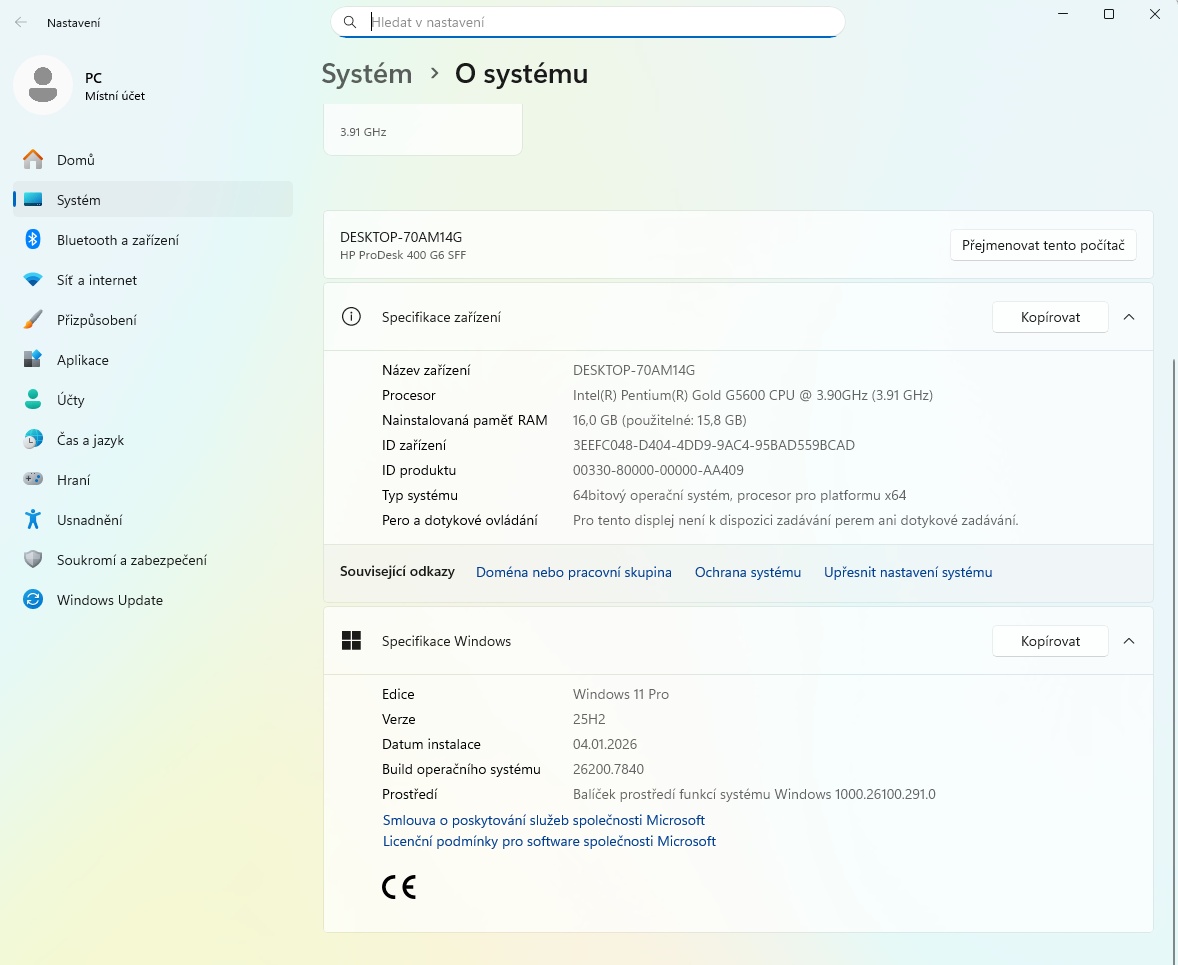Viewport: 1178px width, 965px height.
Task: Collapse the Specifikace Windows section chevron
Action: (x=1129, y=641)
